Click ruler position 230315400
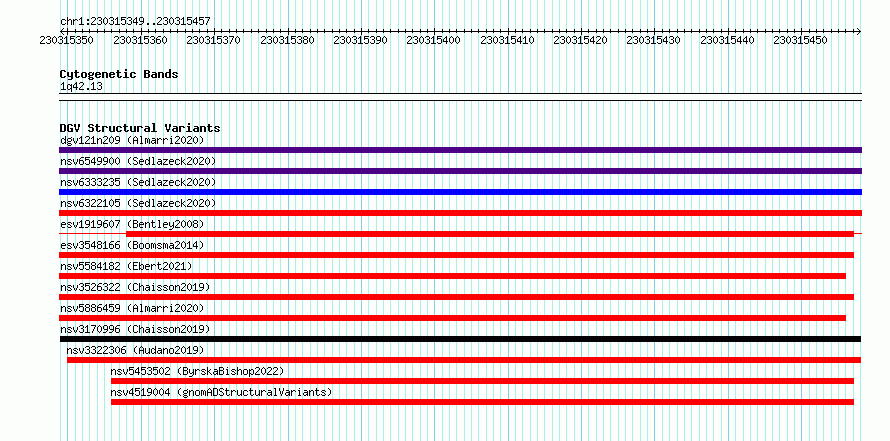890x441 pixels. pyautogui.click(x=434, y=40)
